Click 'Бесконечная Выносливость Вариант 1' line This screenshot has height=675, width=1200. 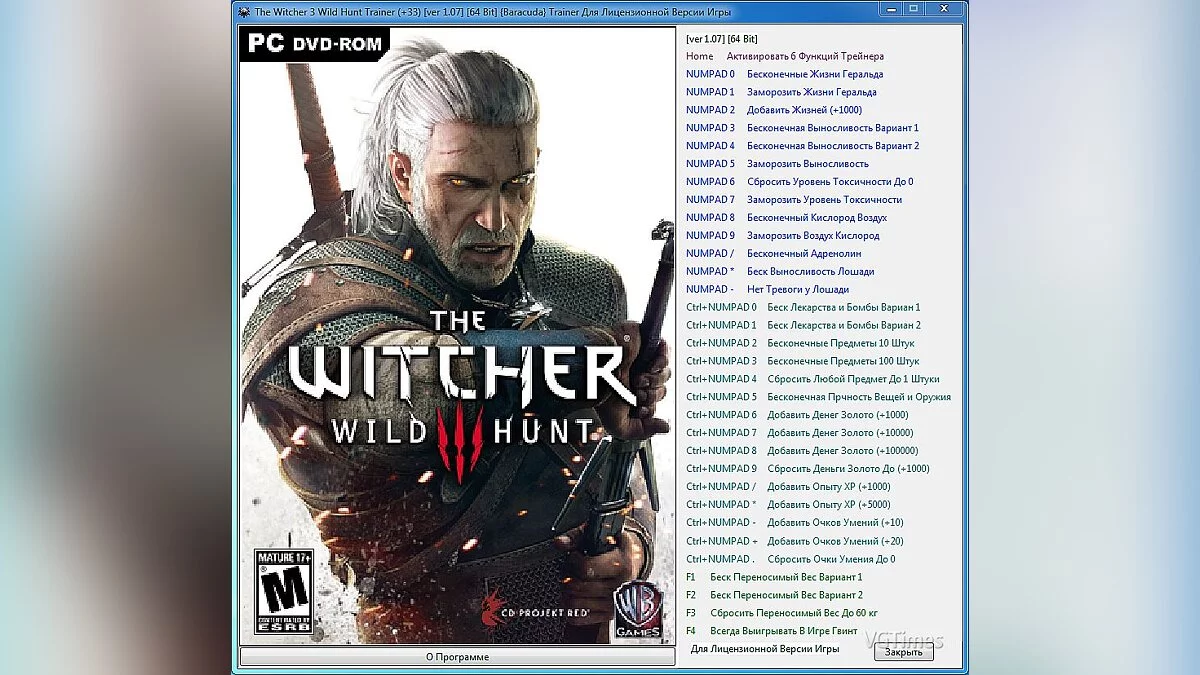click(833, 128)
